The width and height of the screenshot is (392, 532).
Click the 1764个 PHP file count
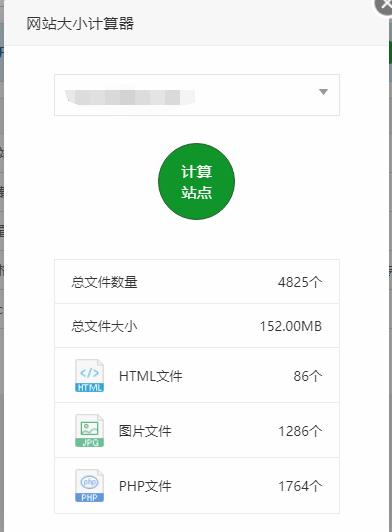tap(300, 486)
